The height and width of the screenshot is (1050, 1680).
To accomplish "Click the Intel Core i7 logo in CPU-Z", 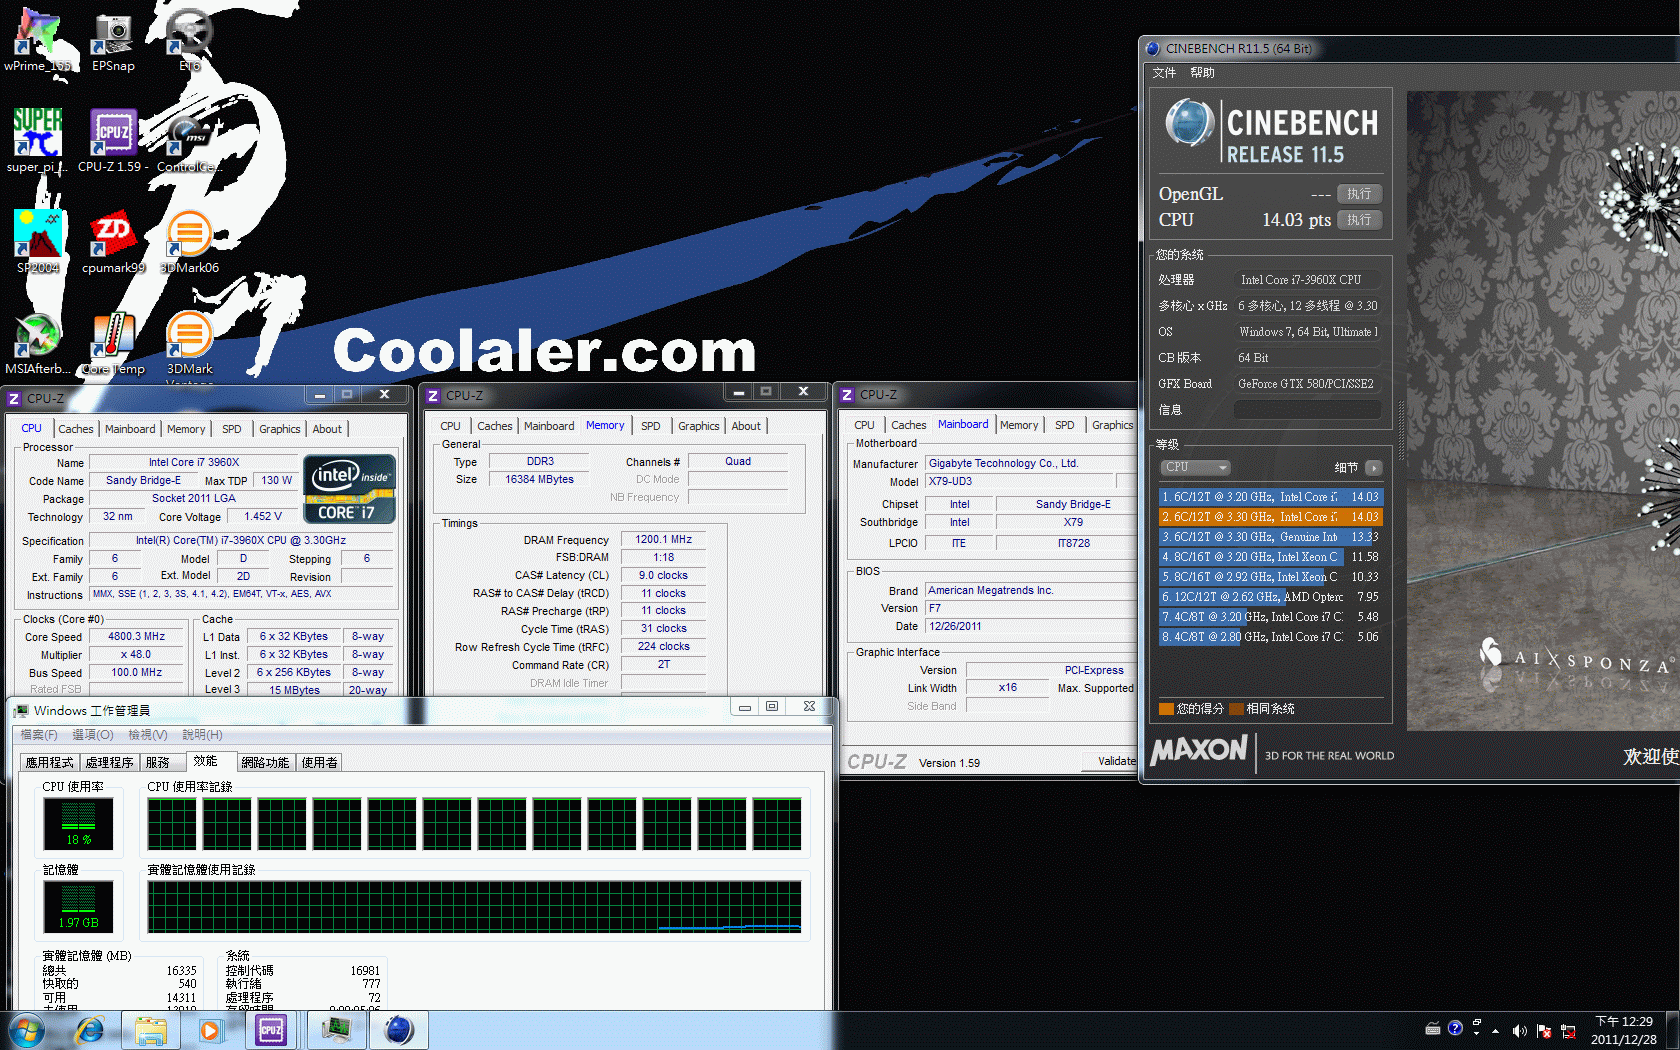I will click(x=350, y=490).
